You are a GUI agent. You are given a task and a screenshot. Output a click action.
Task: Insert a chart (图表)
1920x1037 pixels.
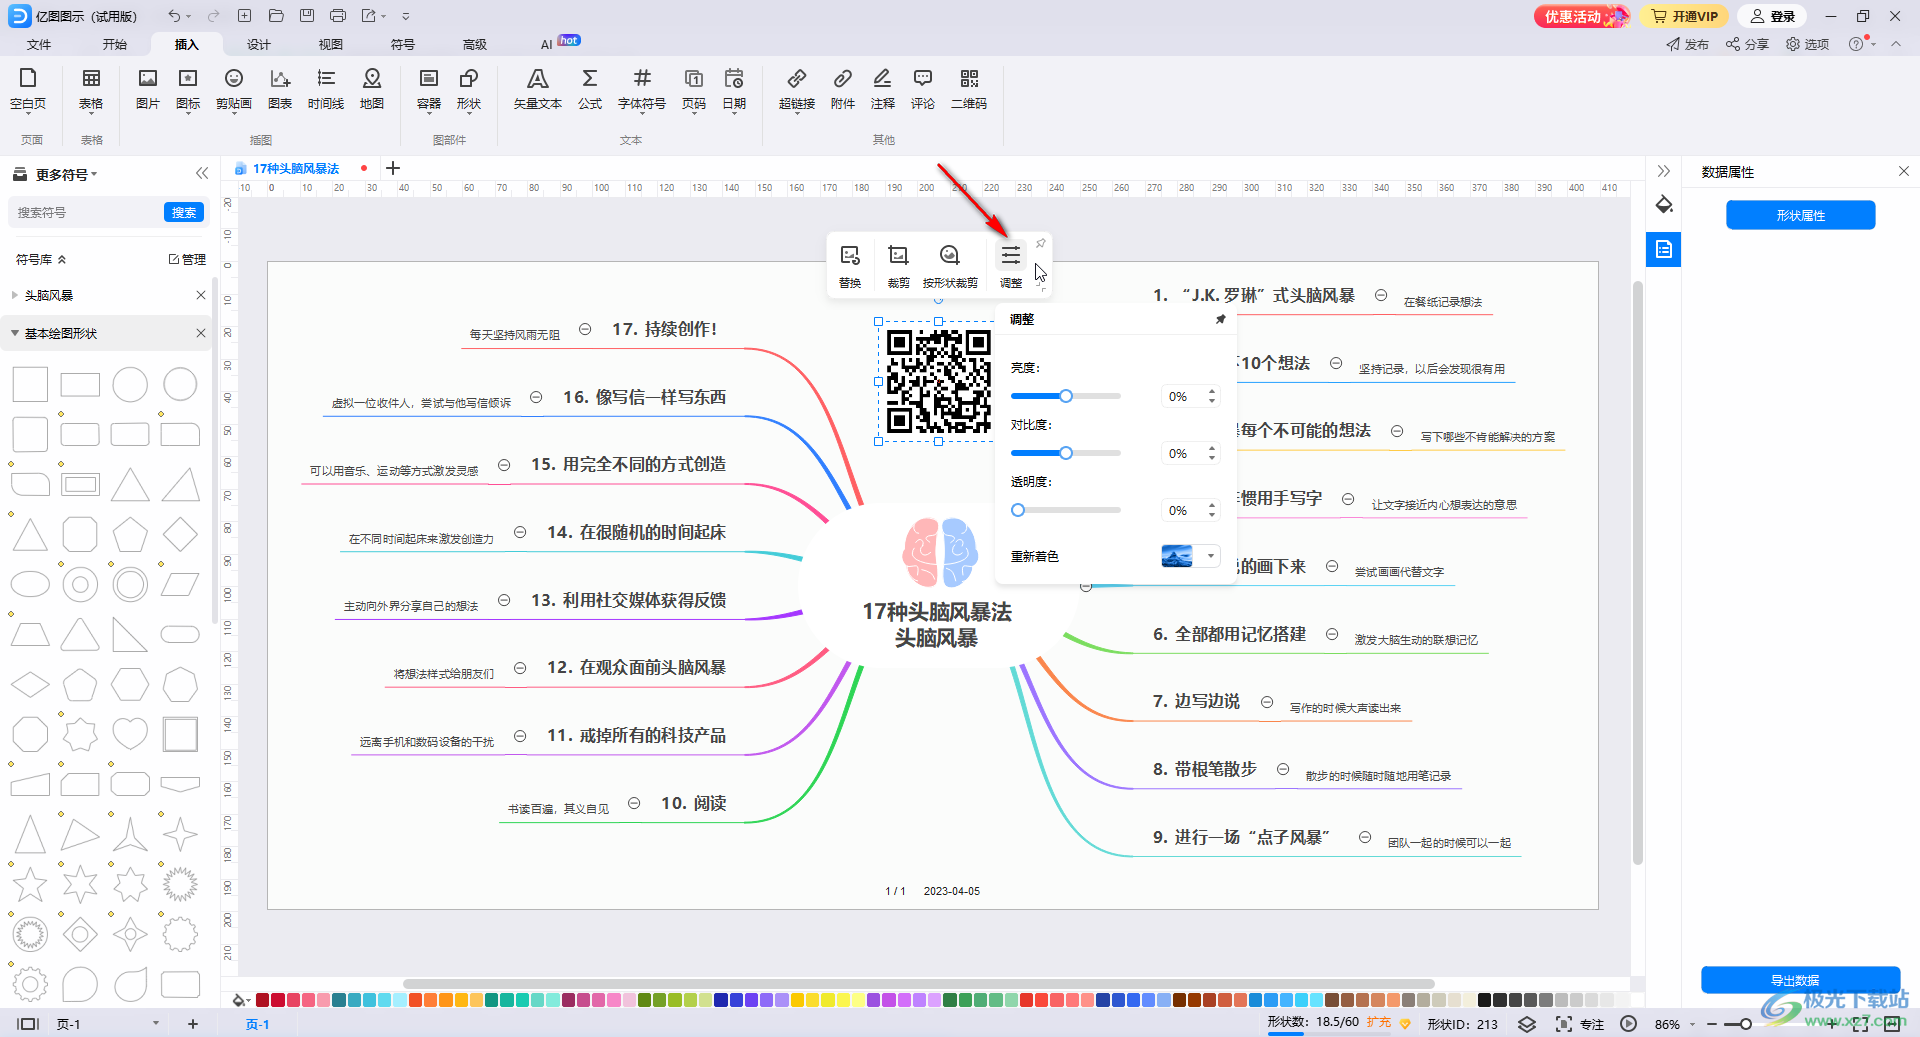point(280,90)
